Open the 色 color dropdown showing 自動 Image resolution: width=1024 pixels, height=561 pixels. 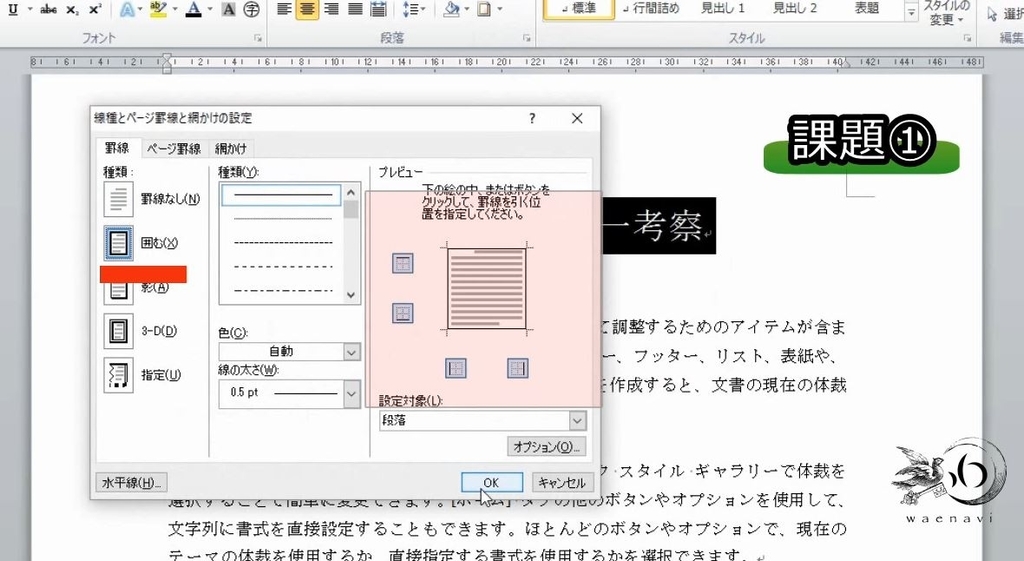tap(289, 352)
